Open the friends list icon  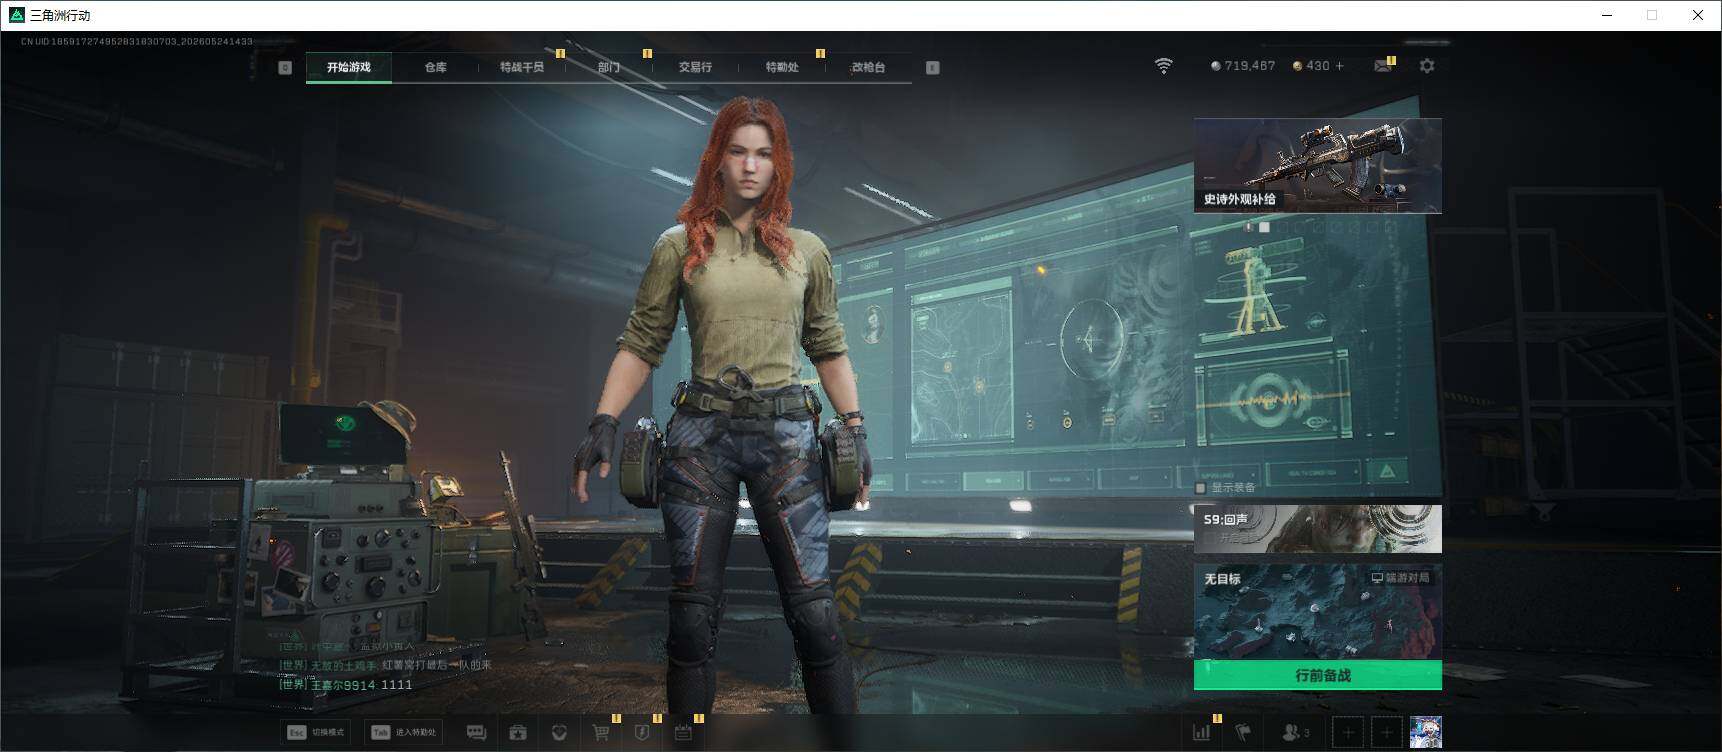(x=1295, y=733)
